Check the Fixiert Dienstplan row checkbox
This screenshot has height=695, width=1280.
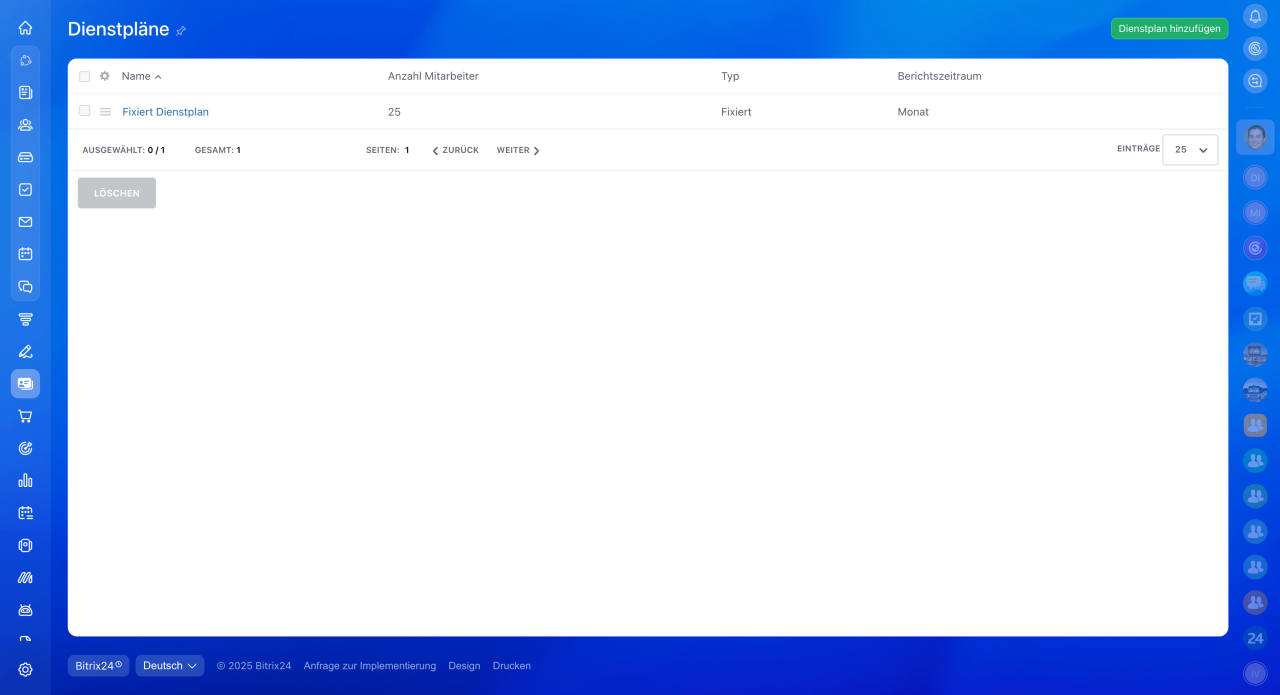tap(84, 111)
